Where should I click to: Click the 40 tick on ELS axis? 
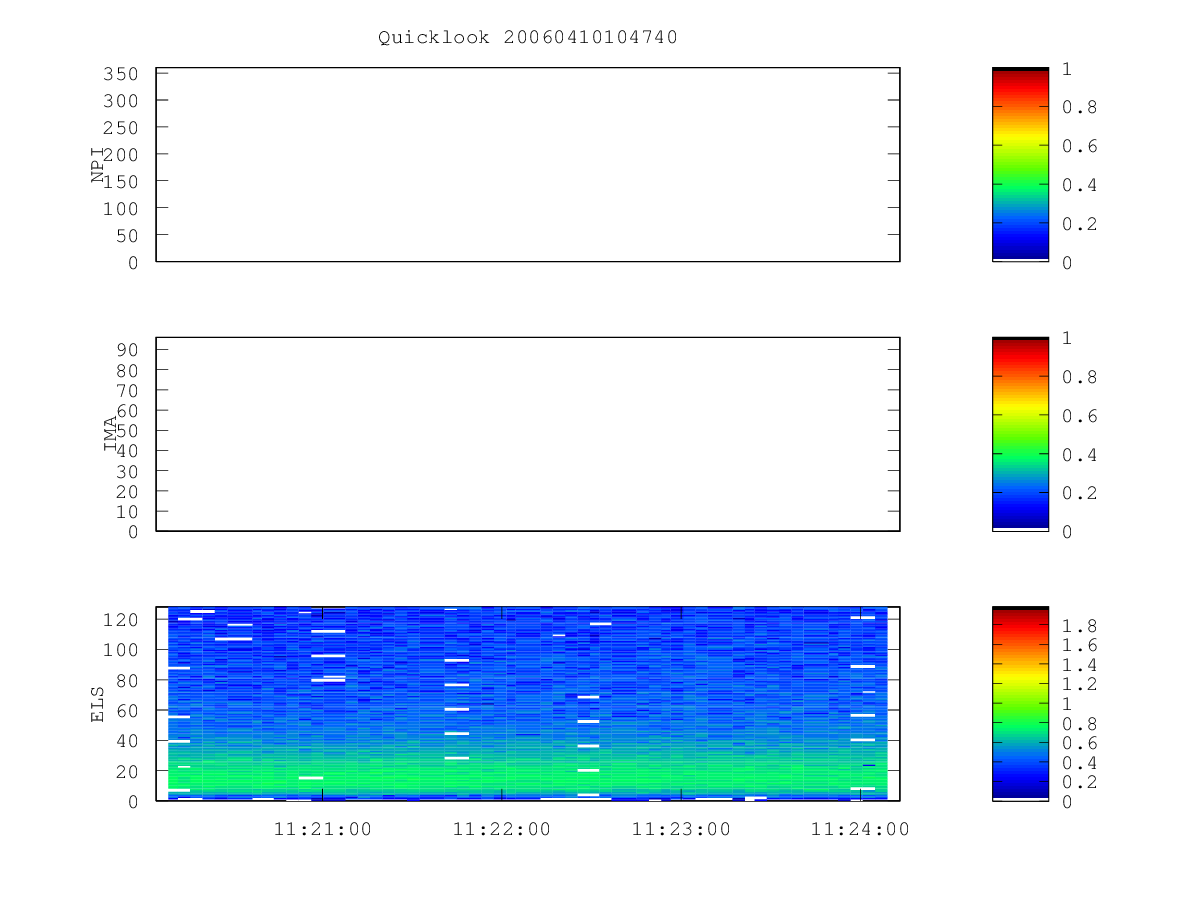click(126, 741)
